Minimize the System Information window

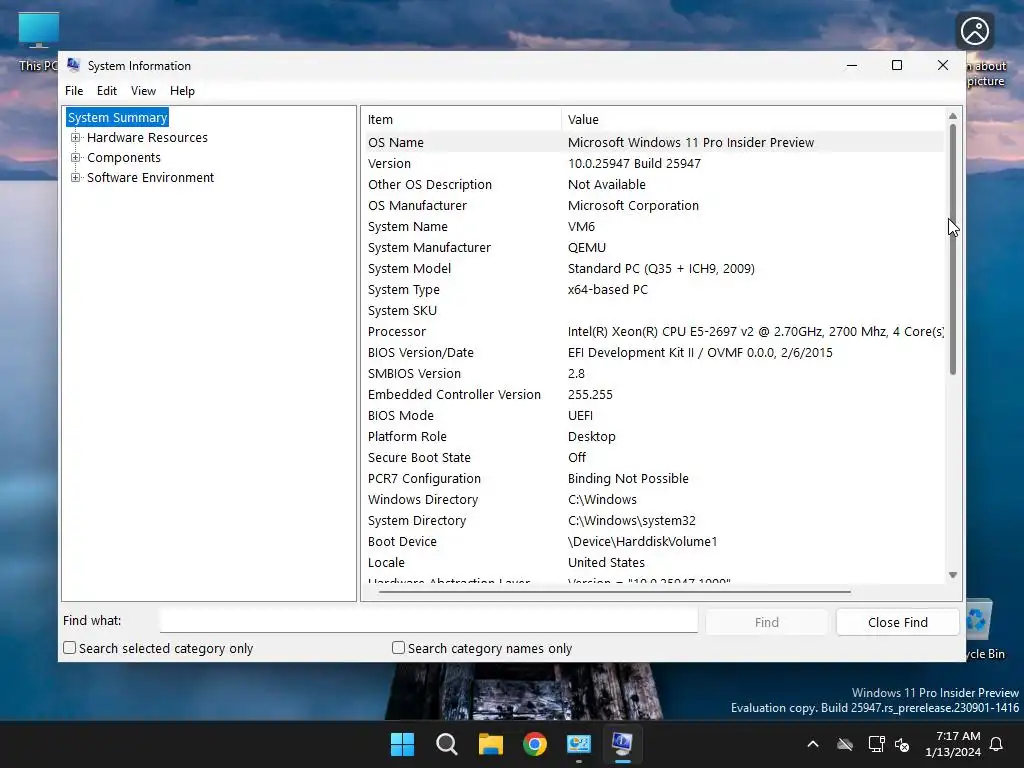(852, 65)
